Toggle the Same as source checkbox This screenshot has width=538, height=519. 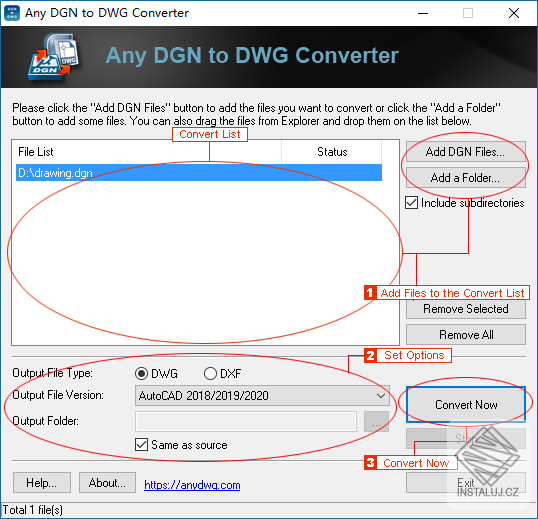pyautogui.click(x=141, y=445)
